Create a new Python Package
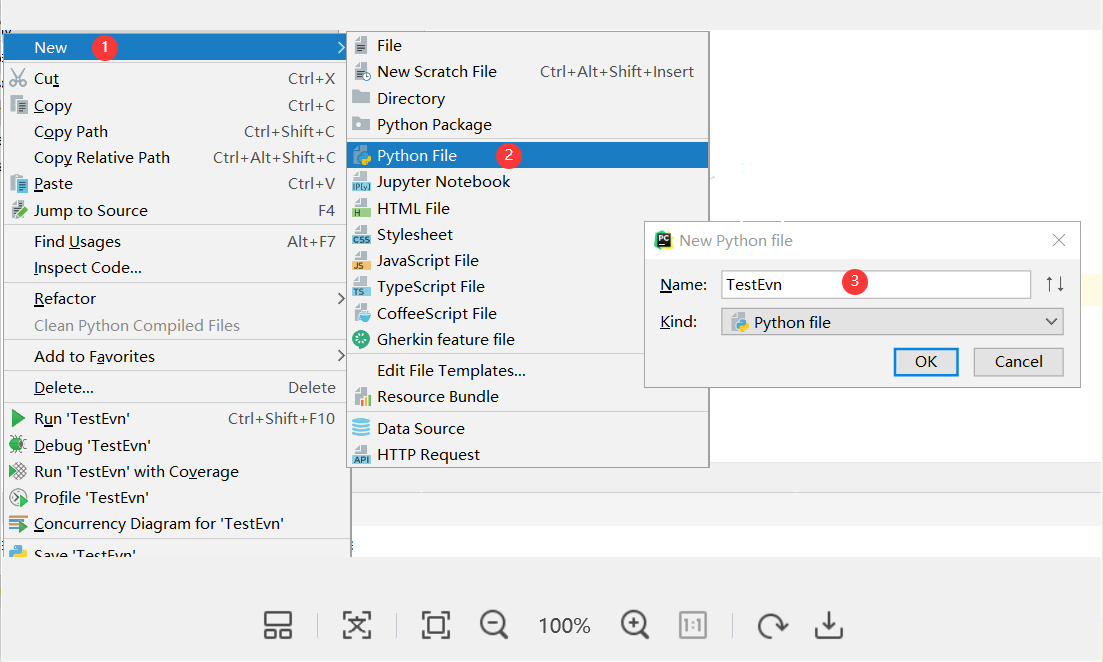Image resolution: width=1103 pixels, height=662 pixels. click(432, 124)
